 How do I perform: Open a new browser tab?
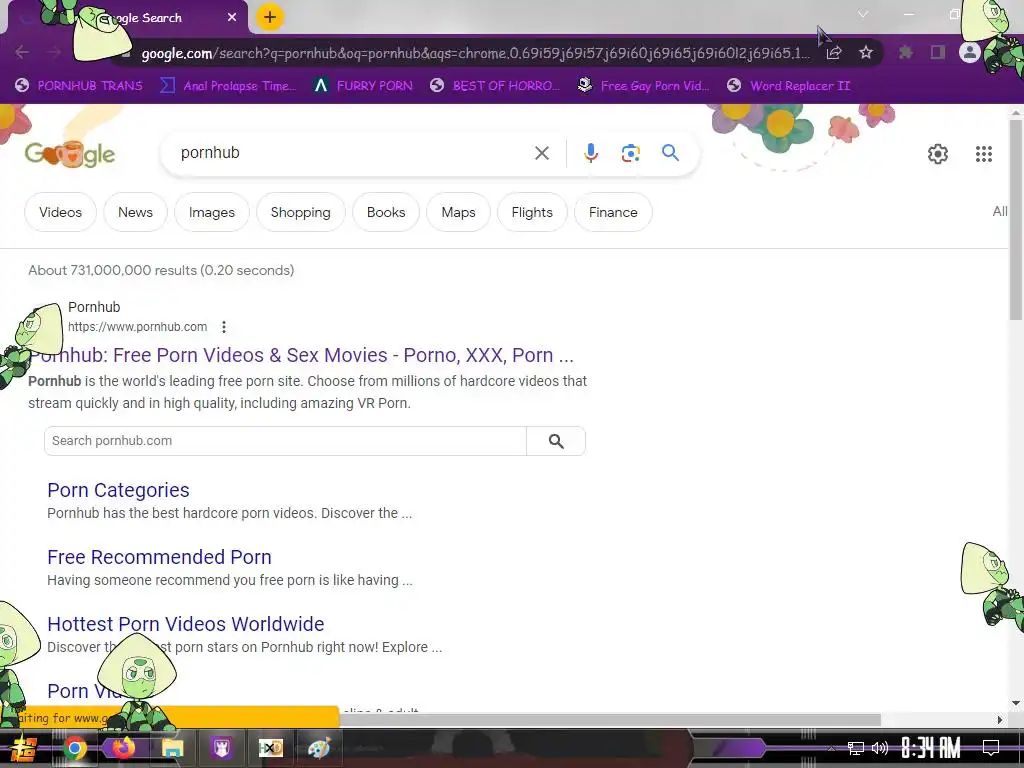270,18
